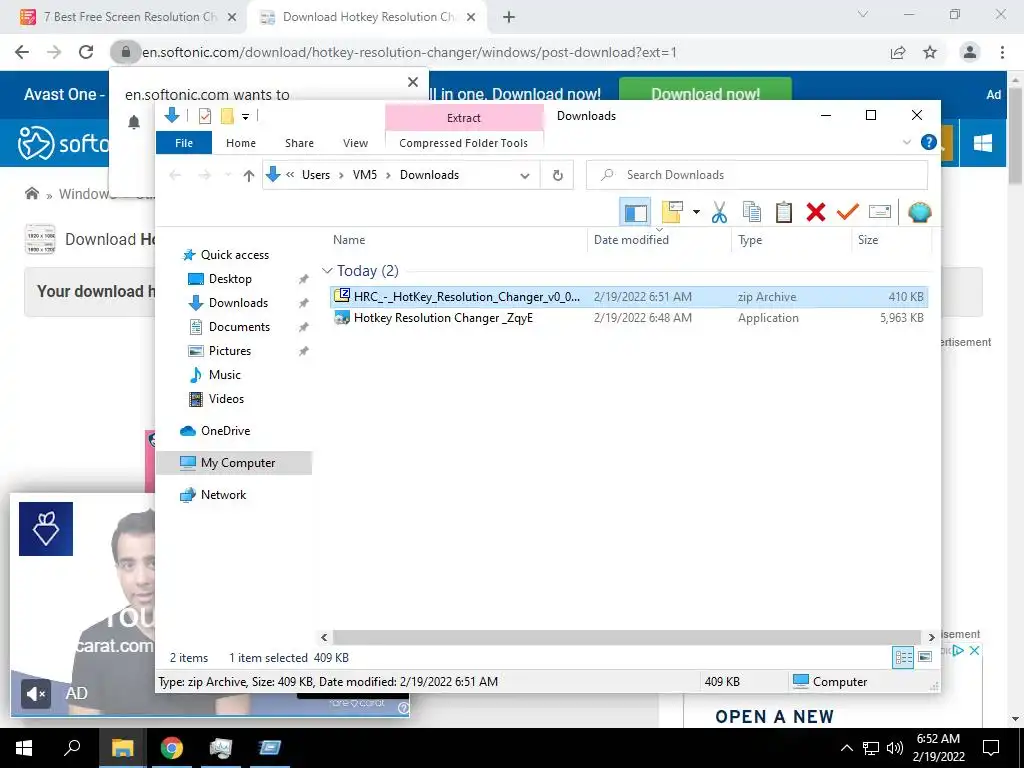
Task: Select Quick access in navigation pane
Action: pos(234,255)
